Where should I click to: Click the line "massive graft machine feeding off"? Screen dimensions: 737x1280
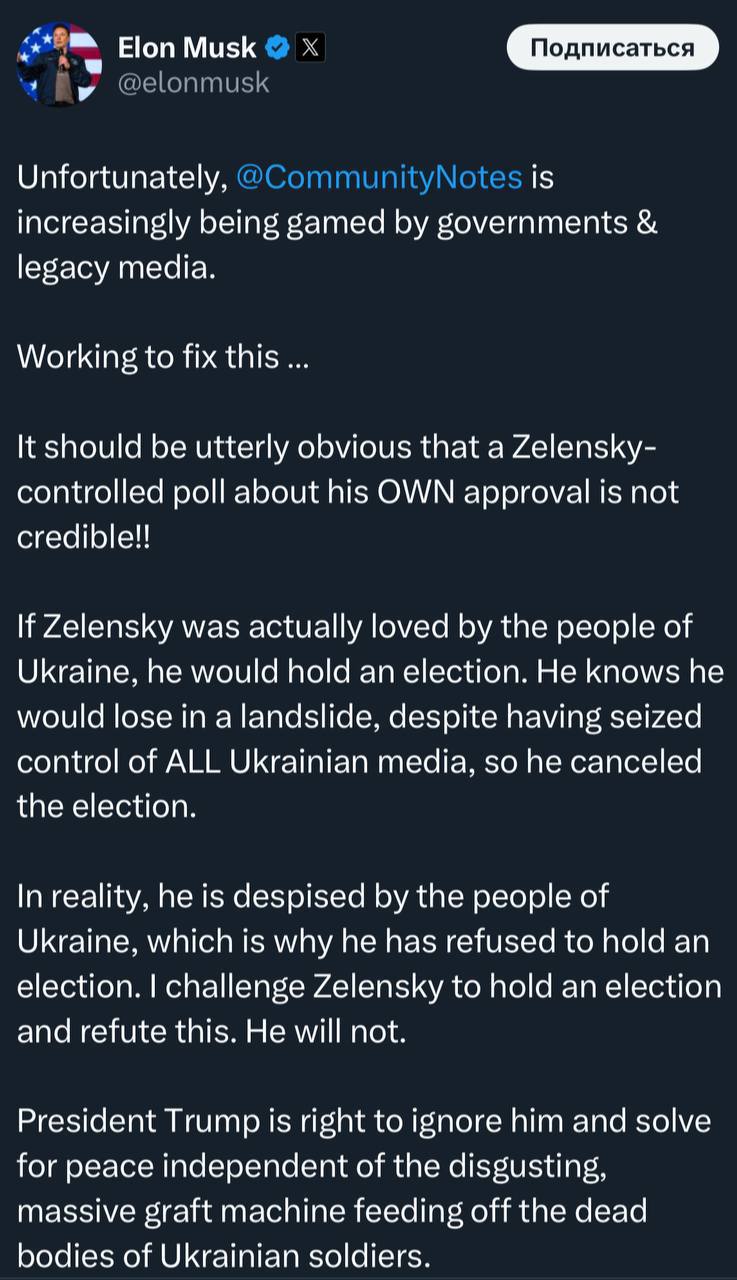click(332, 1211)
